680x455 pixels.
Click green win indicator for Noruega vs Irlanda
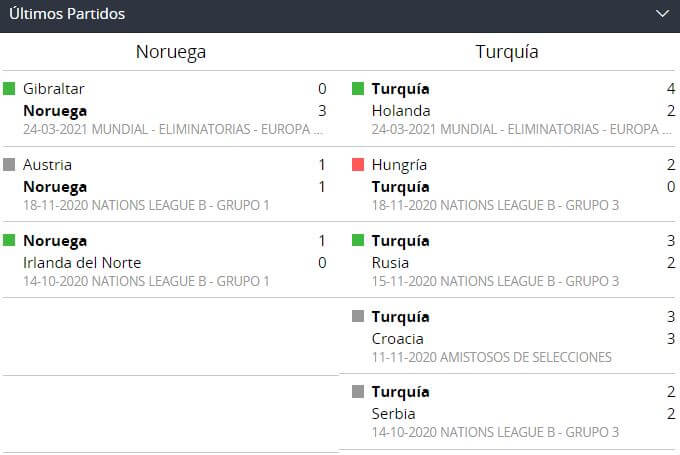click(10, 241)
